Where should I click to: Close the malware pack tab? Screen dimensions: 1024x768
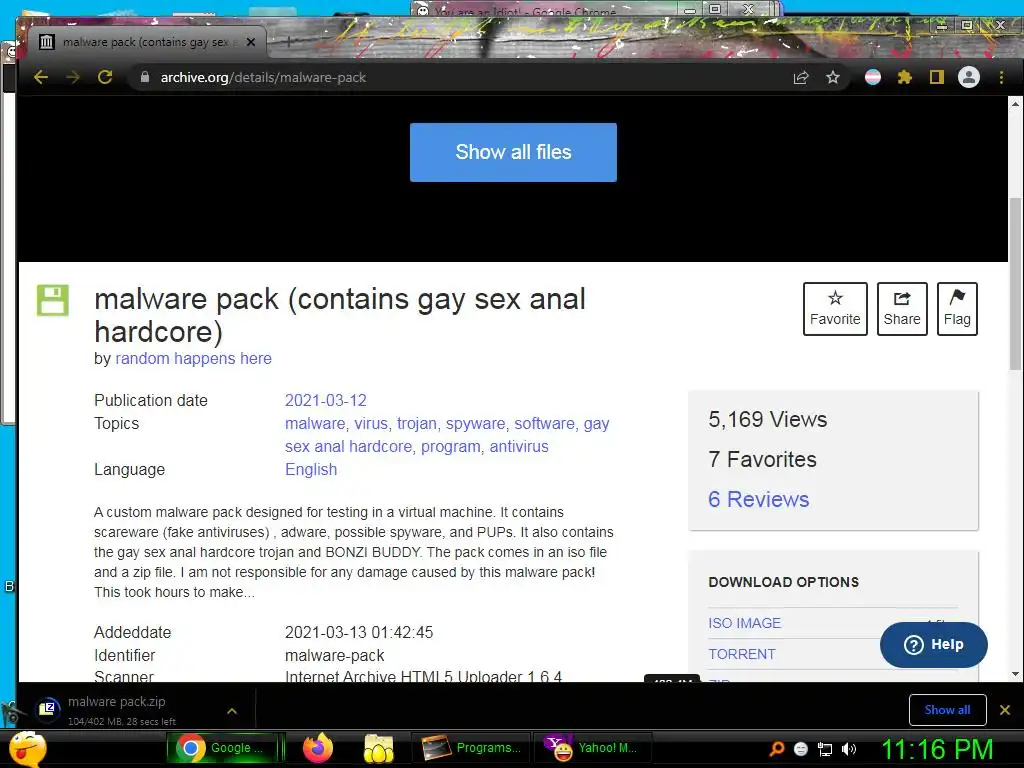[251, 42]
